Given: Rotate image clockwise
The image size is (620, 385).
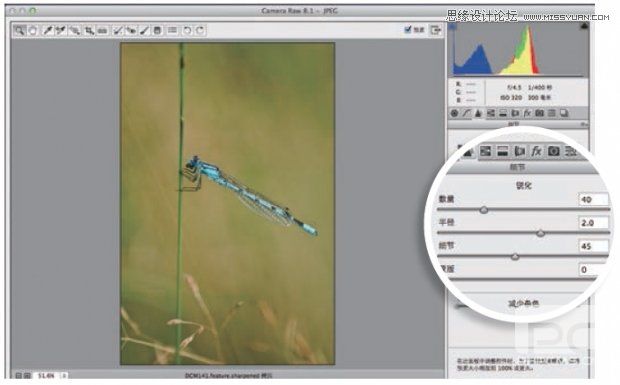Looking at the screenshot, I should click(x=200, y=30).
